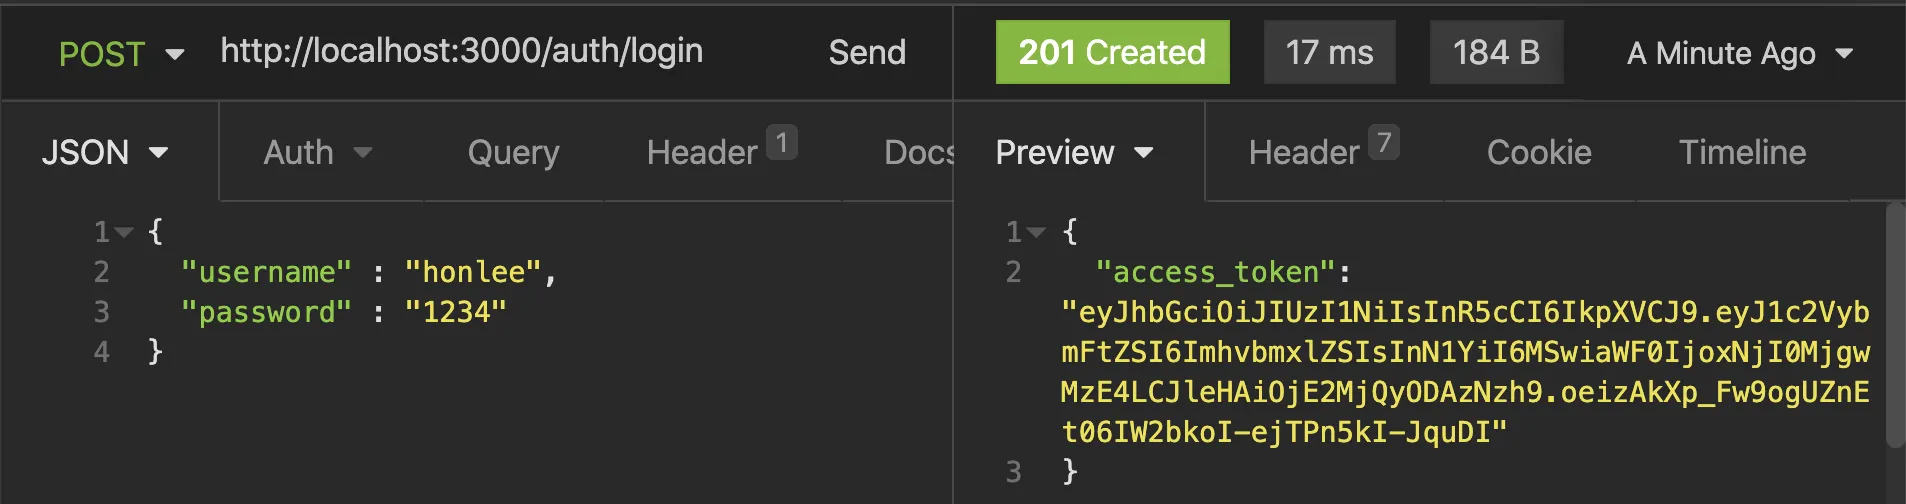Switch to the Query tab

[x=513, y=153]
